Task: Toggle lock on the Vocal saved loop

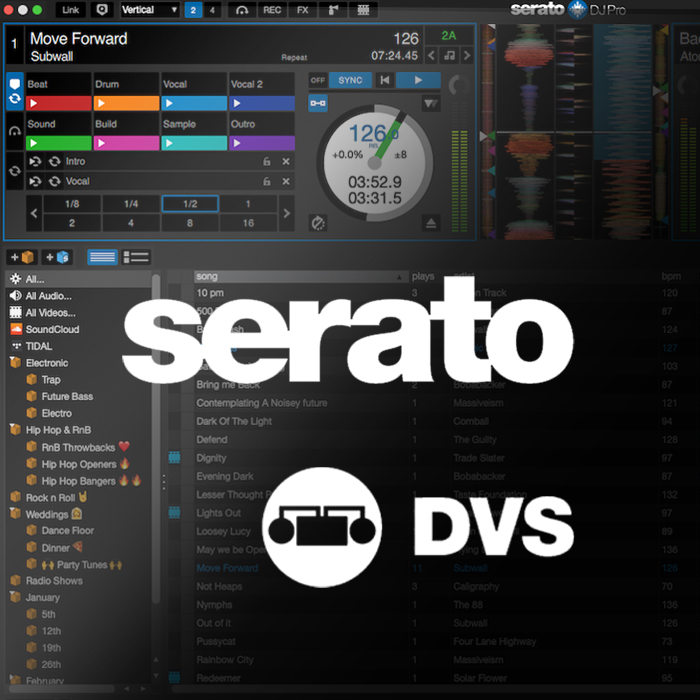Action: [x=266, y=182]
